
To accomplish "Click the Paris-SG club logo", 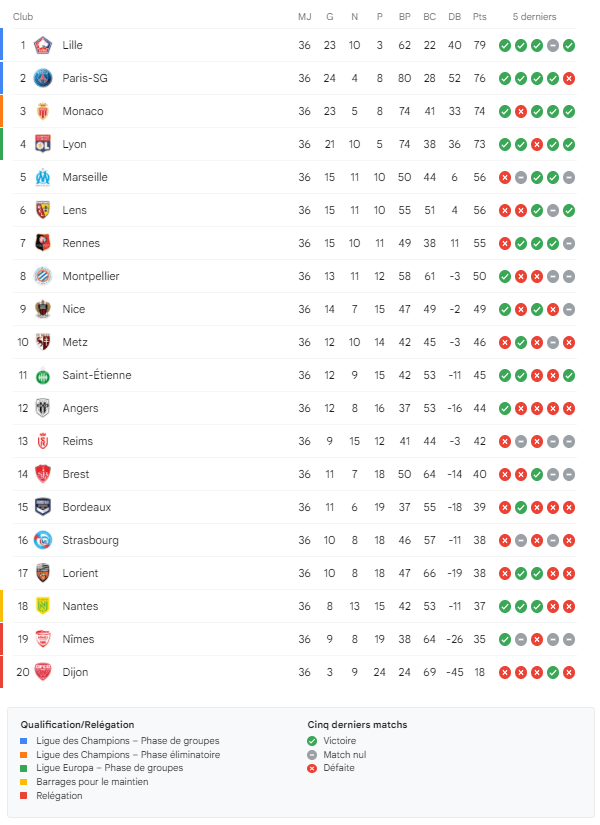I will [x=43, y=78].
